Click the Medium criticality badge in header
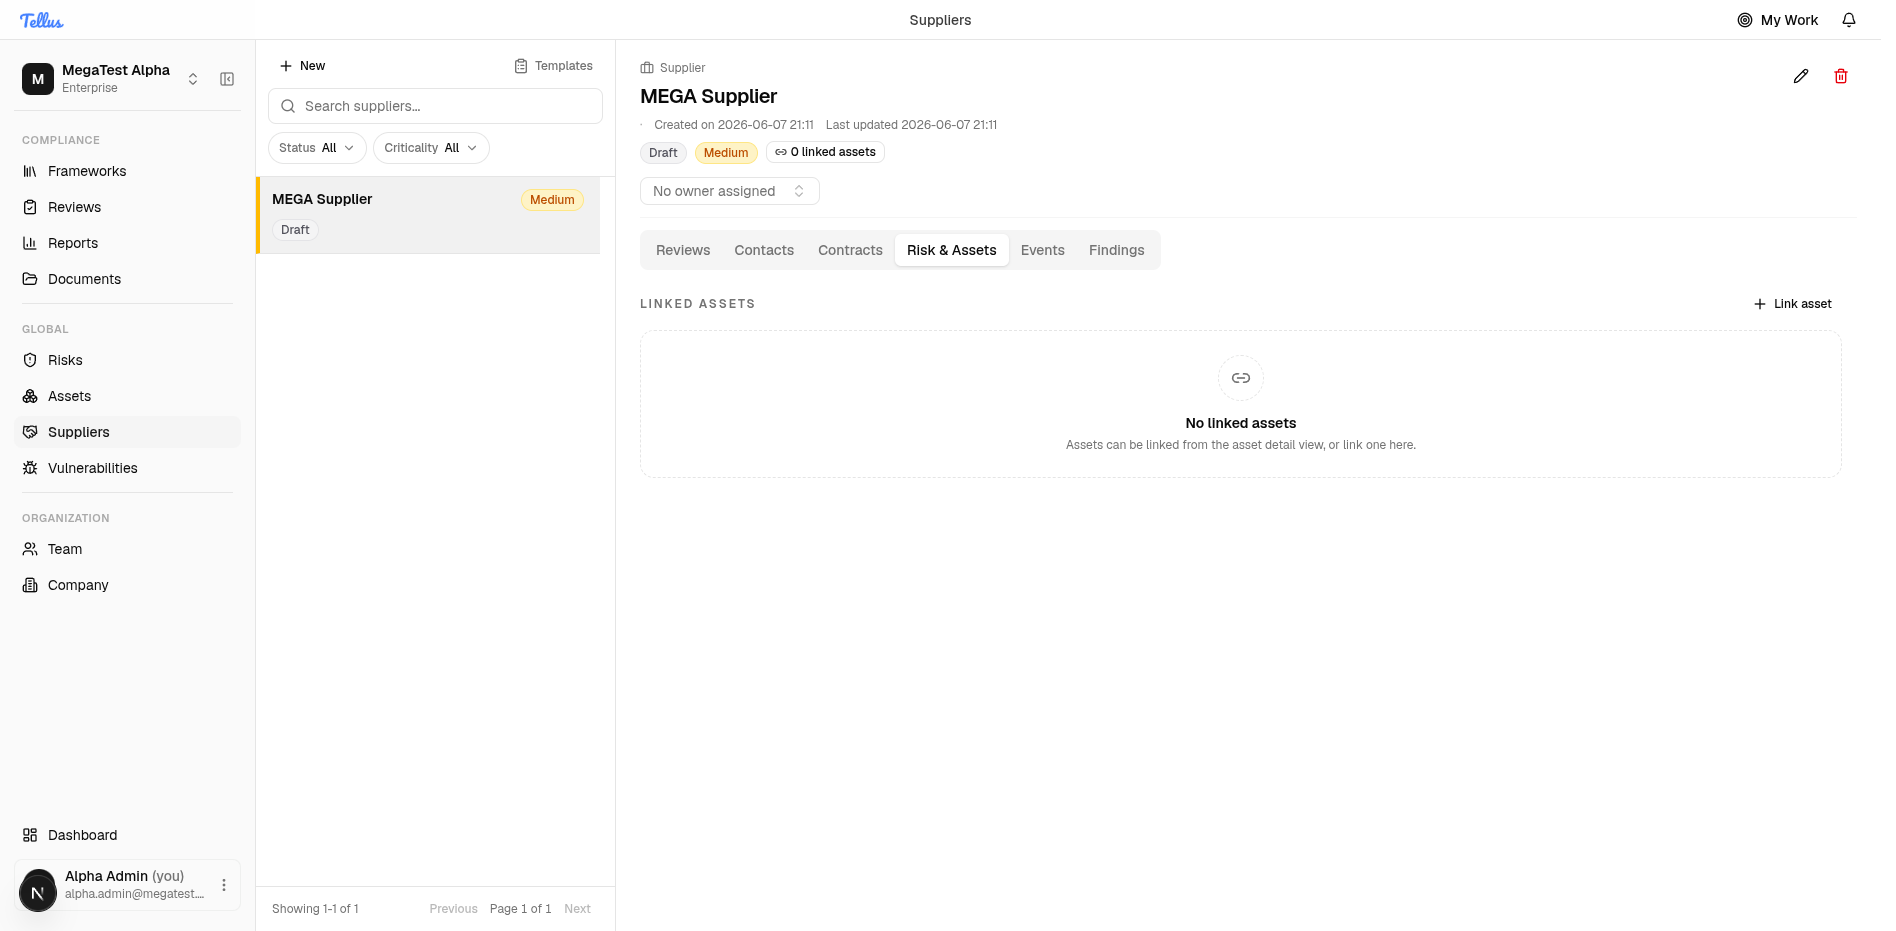The image size is (1896, 931). [x=726, y=153]
